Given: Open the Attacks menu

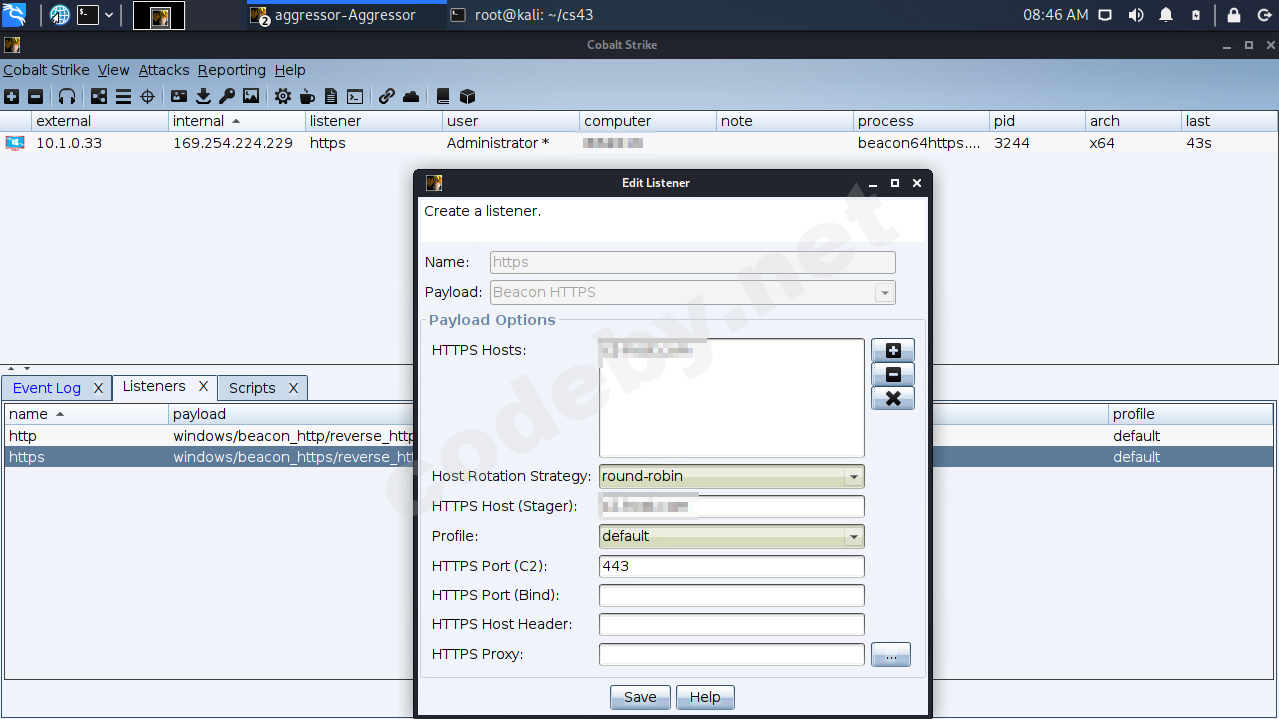Looking at the screenshot, I should [164, 70].
